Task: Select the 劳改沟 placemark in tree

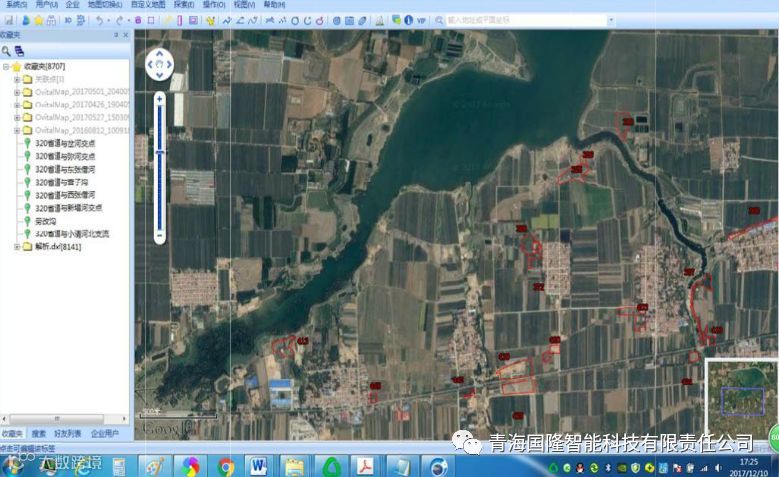Action: [45, 221]
